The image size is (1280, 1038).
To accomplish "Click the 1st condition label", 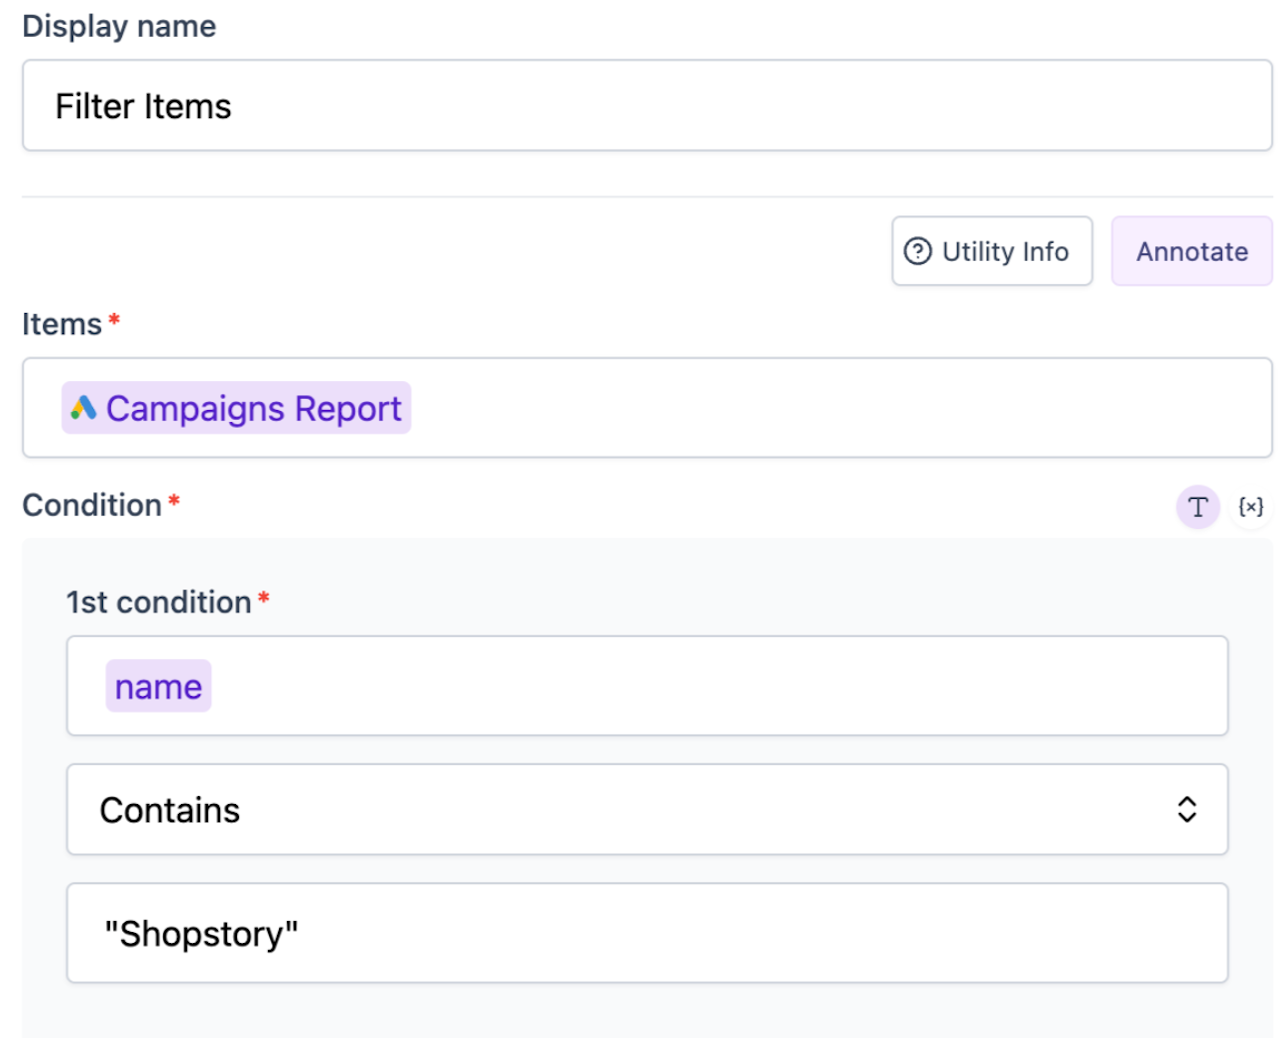I will click(x=158, y=602).
